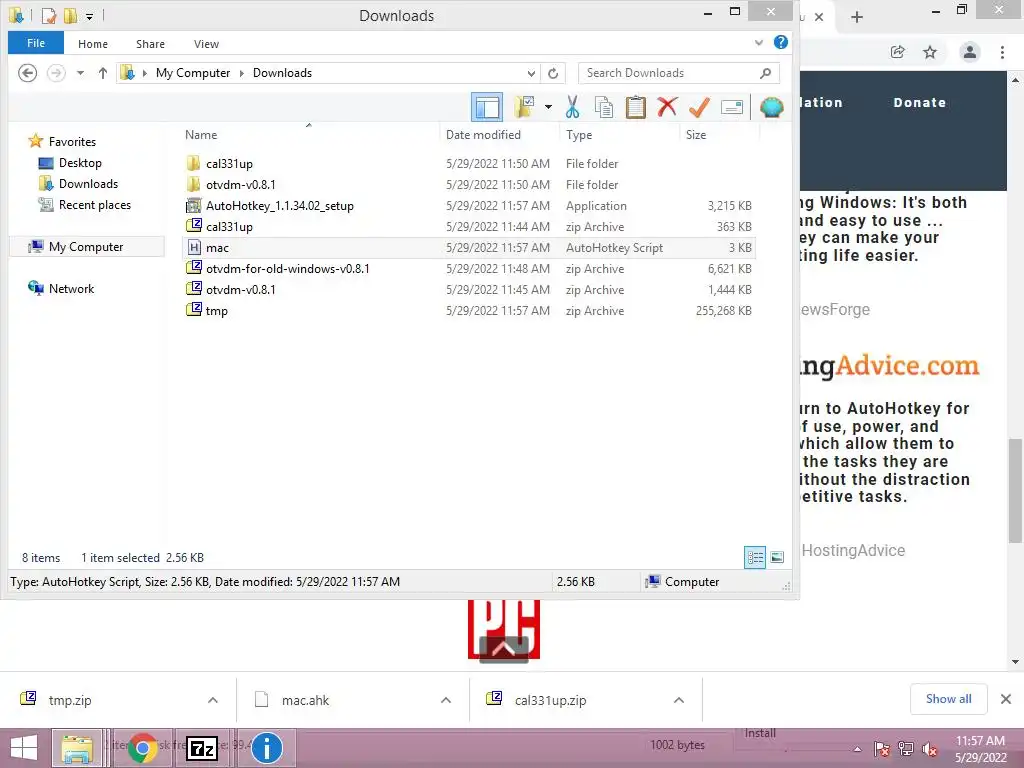Click the webpage's scroll-to-top arrow
This screenshot has width=1024, height=768.
504,649
